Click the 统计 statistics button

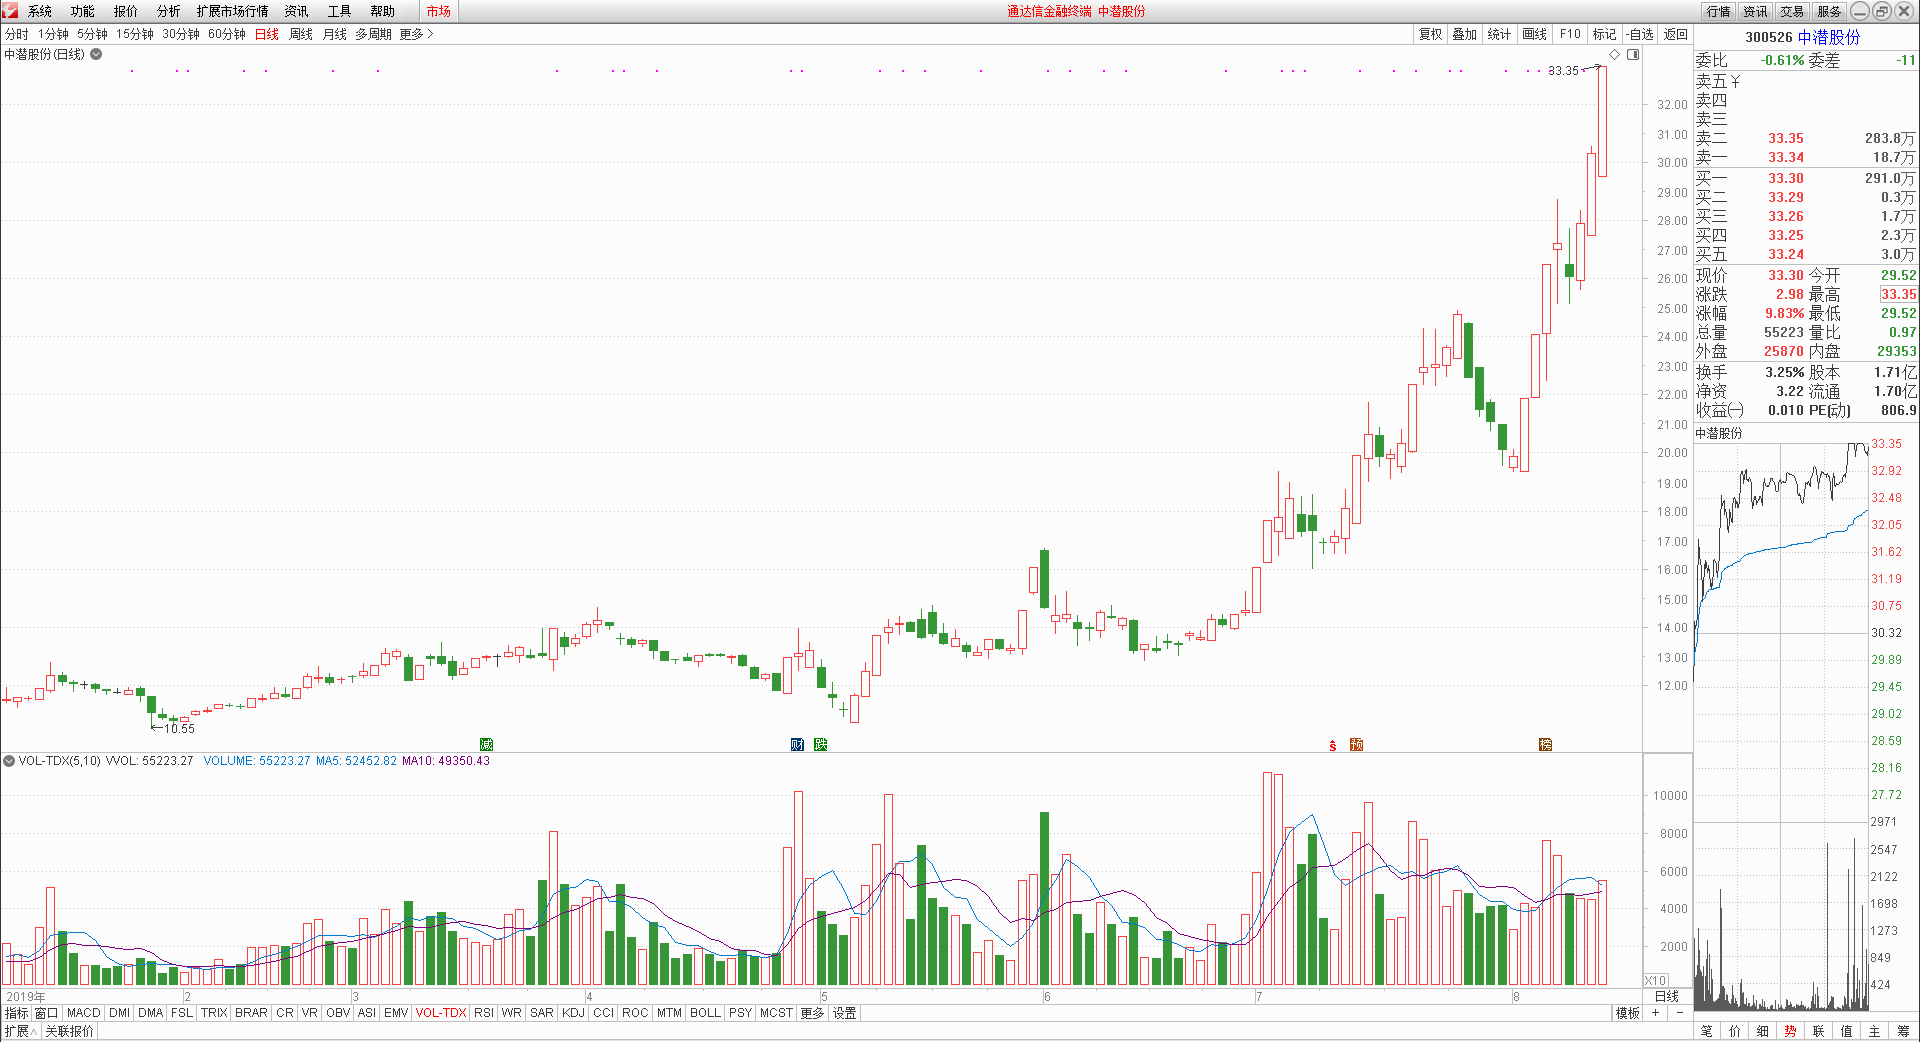tap(1499, 34)
